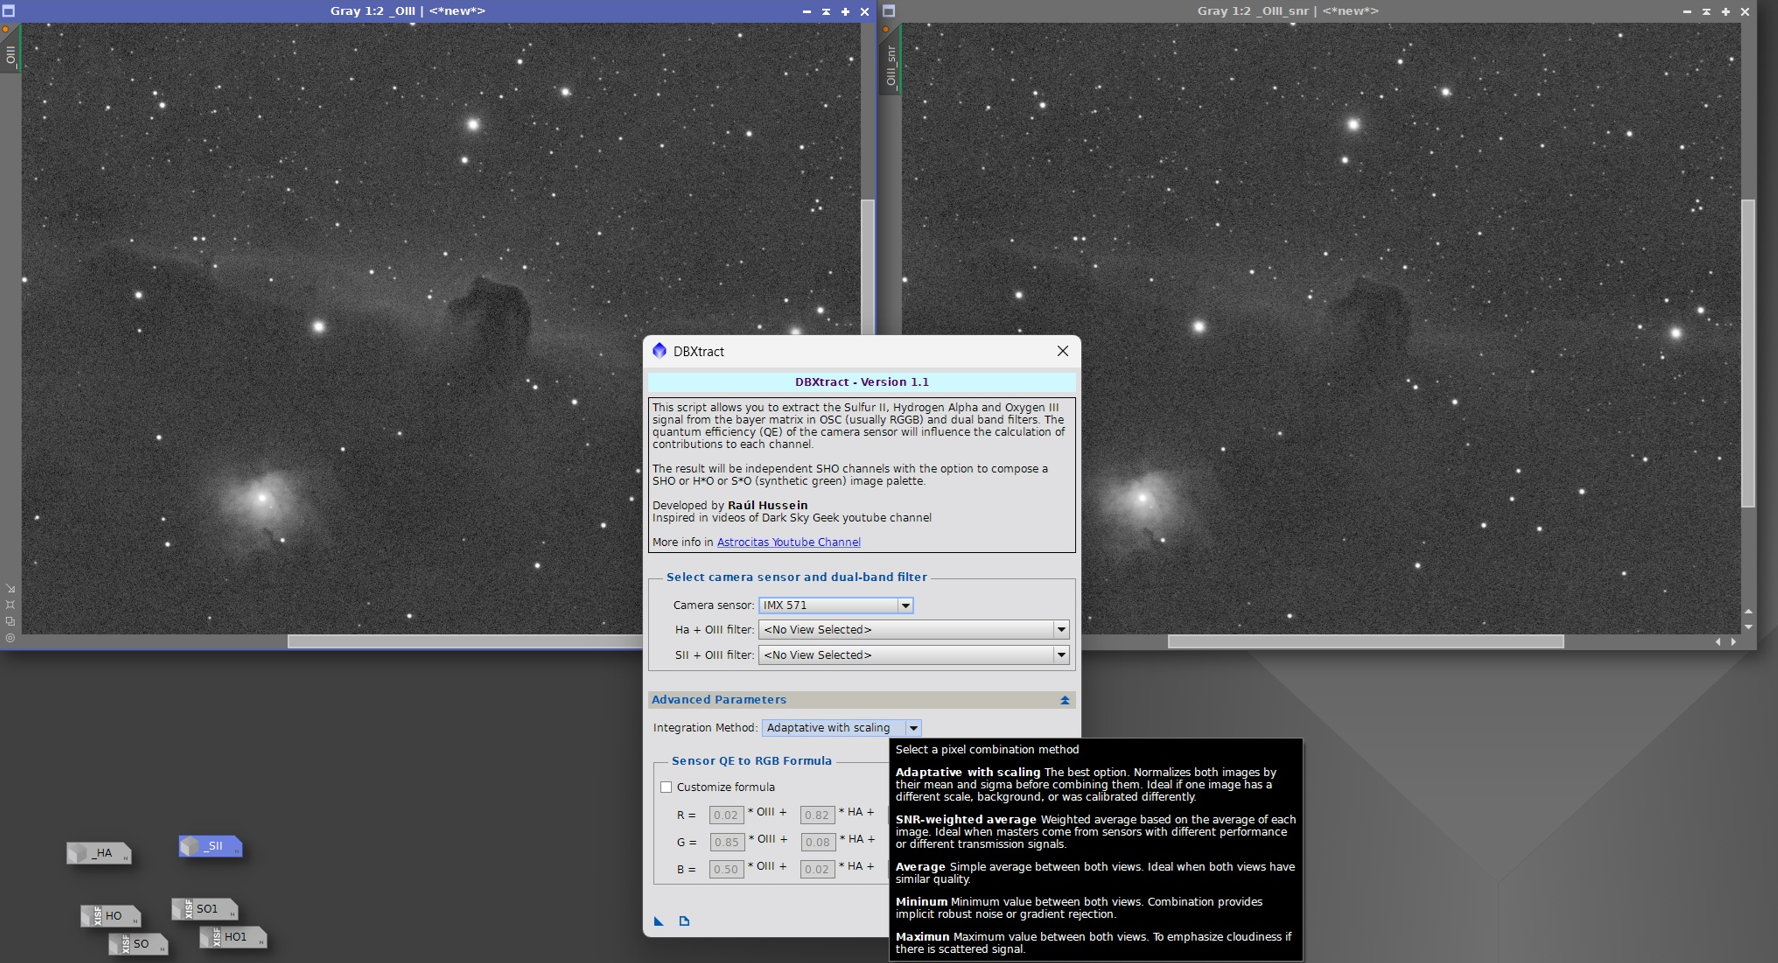Click the OIII view tab on left window
Screen dimensions: 1778x963
point(11,55)
